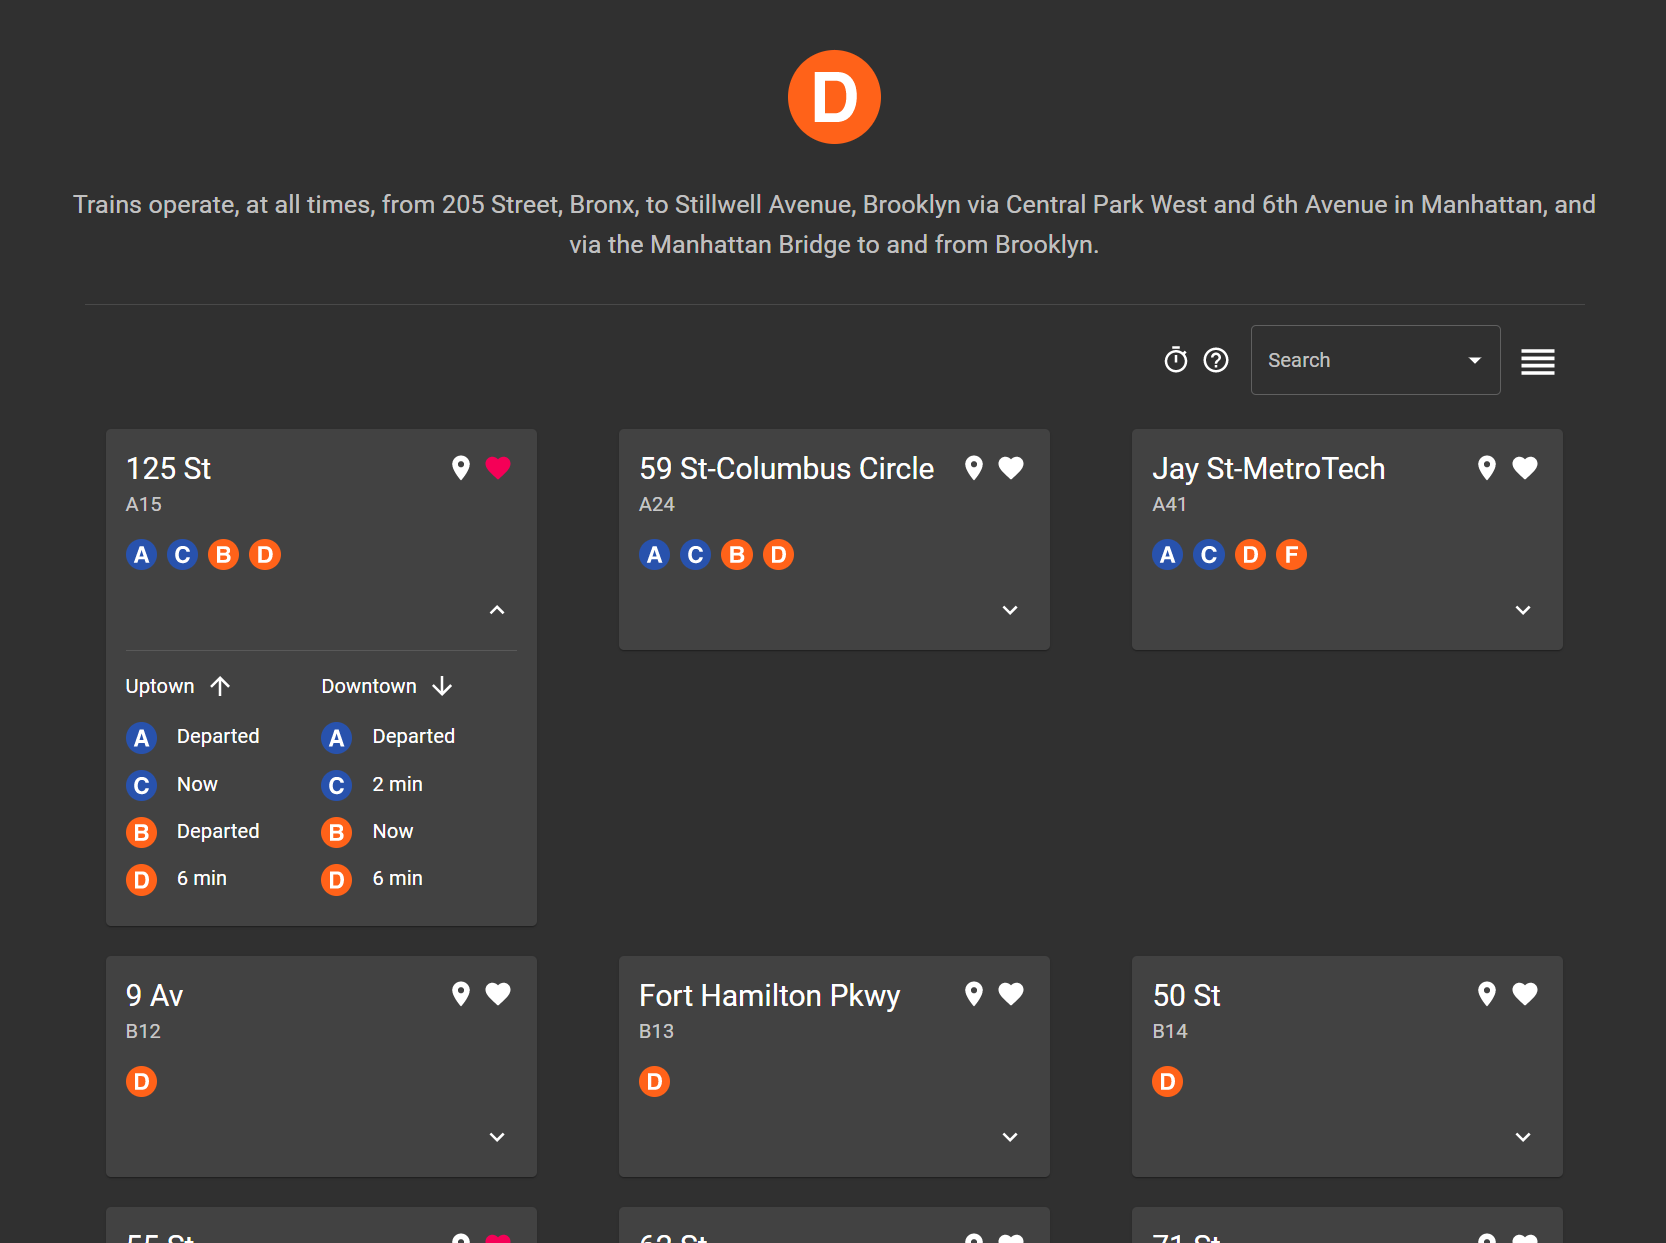Click Downtown A train Departed row
Image resolution: width=1666 pixels, height=1243 pixels.
388,737
